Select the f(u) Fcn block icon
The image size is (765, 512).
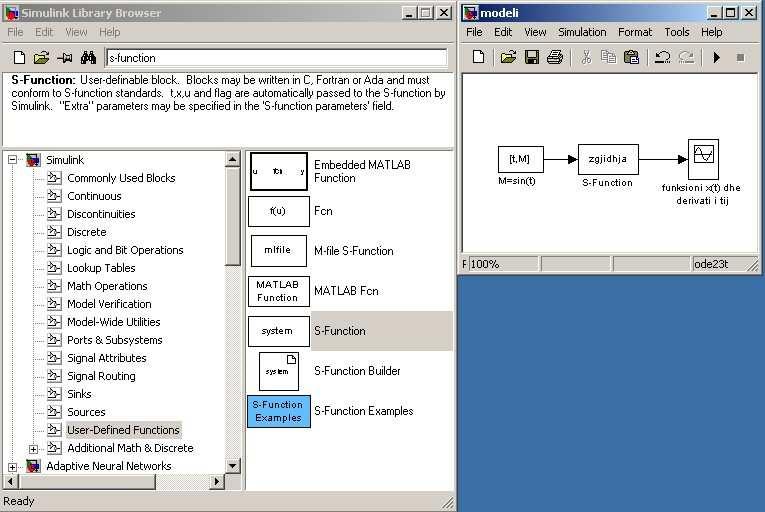click(x=279, y=211)
